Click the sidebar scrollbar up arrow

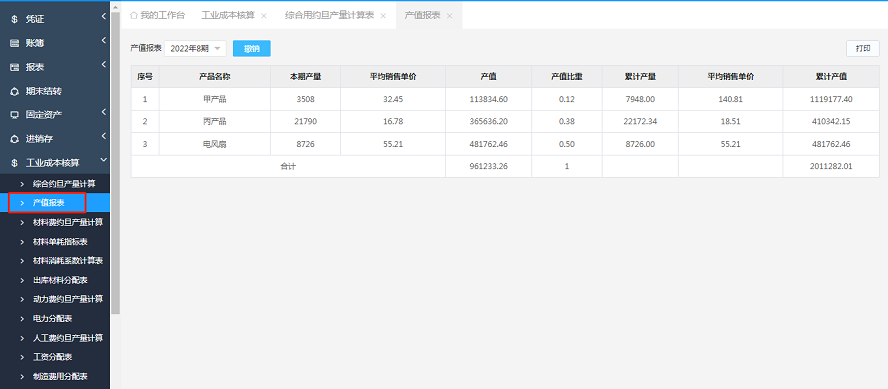click(116, 6)
